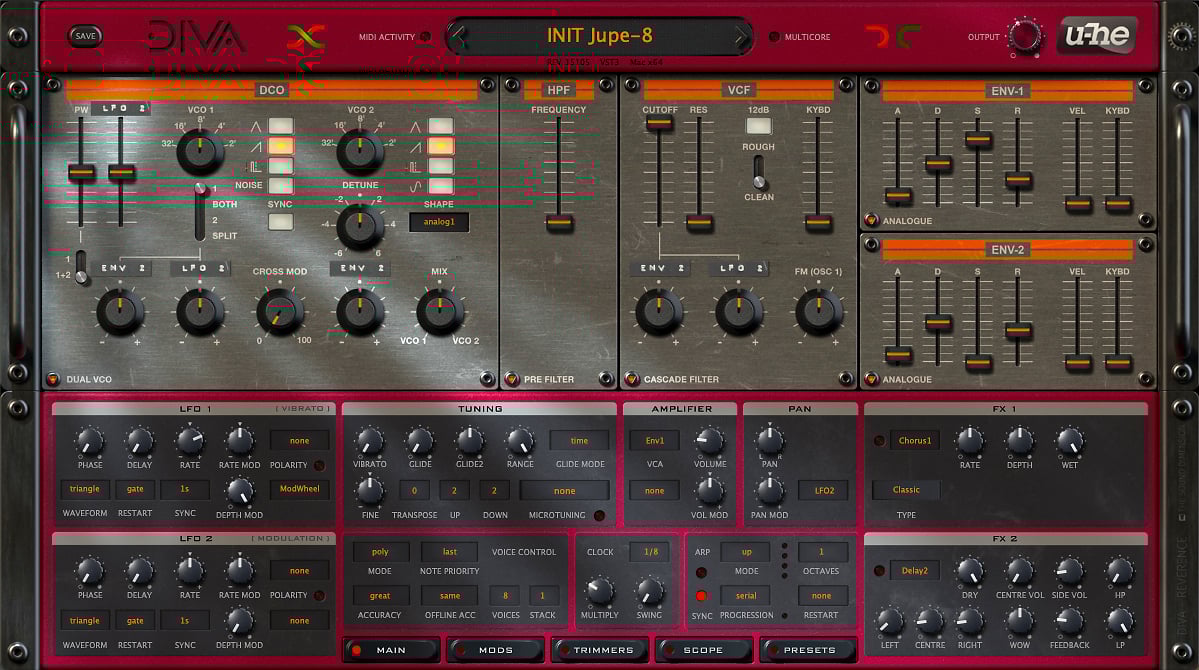Image resolution: width=1199 pixels, height=670 pixels.
Task: Open the ENV-1 ANALOGUE model selector triangle
Action: pos(871,221)
